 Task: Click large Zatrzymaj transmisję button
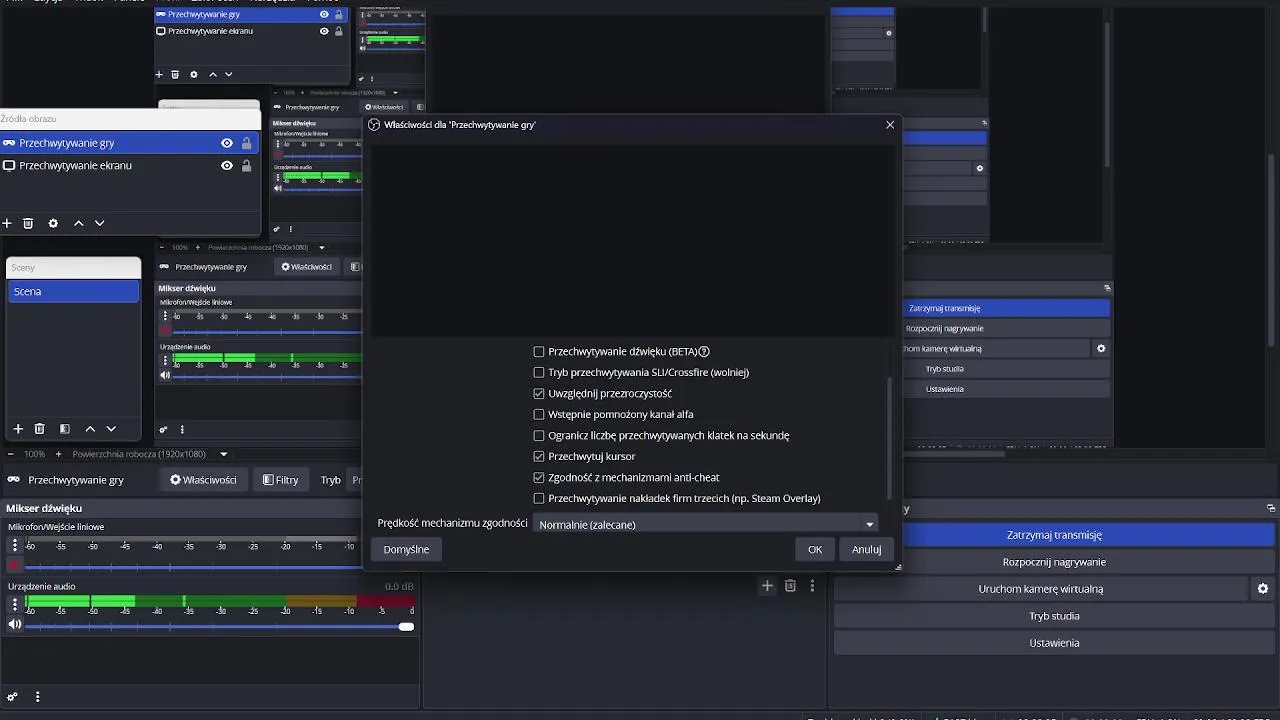1054,535
